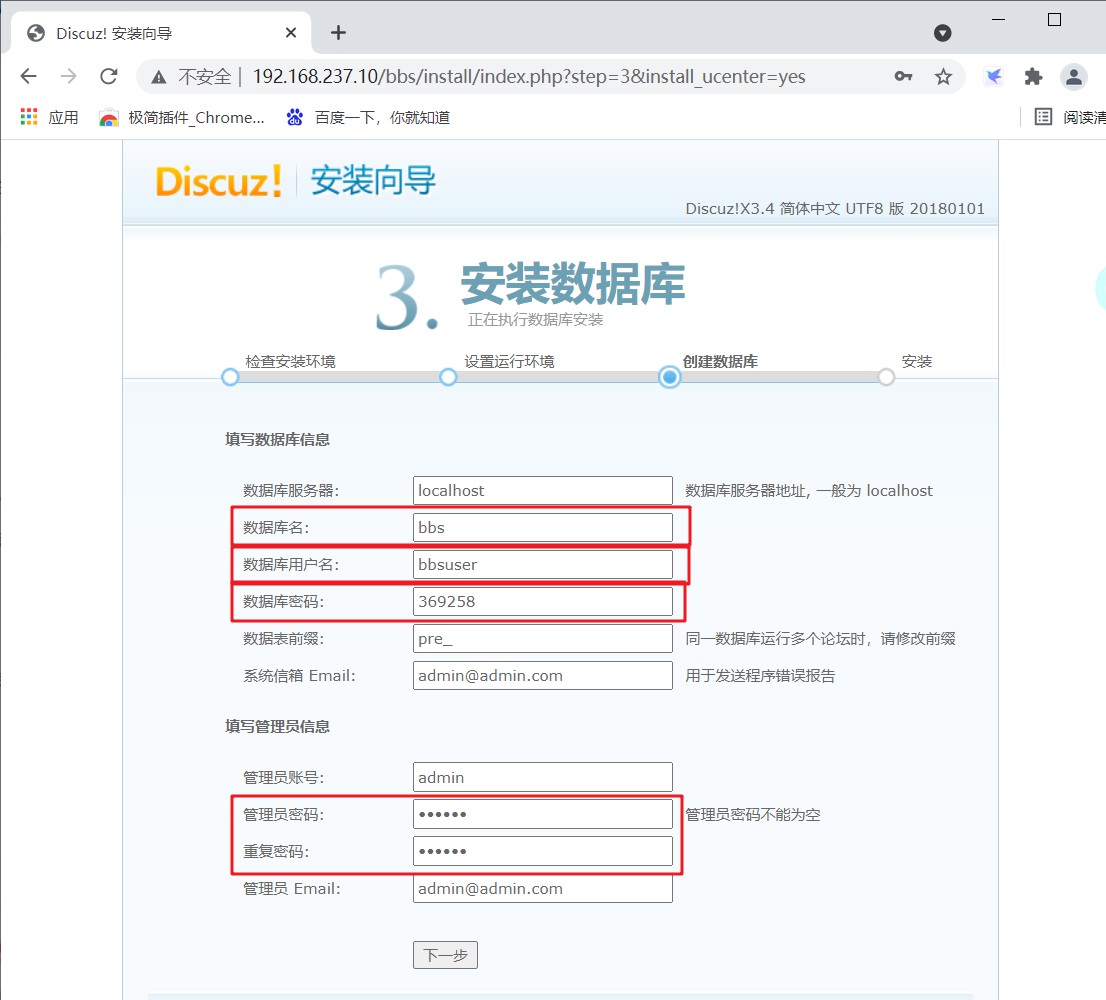
Task: Close the Discuz! 安装向导 tab
Action: point(291,32)
